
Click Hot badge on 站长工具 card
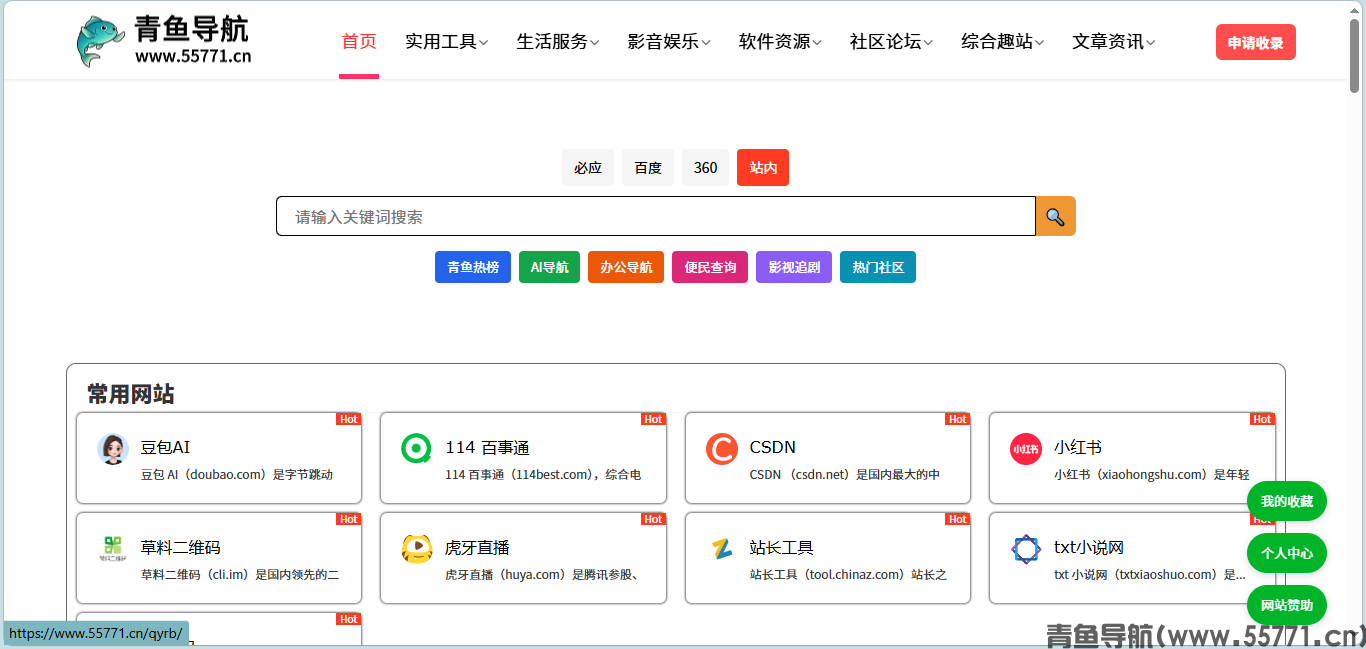[x=958, y=519]
